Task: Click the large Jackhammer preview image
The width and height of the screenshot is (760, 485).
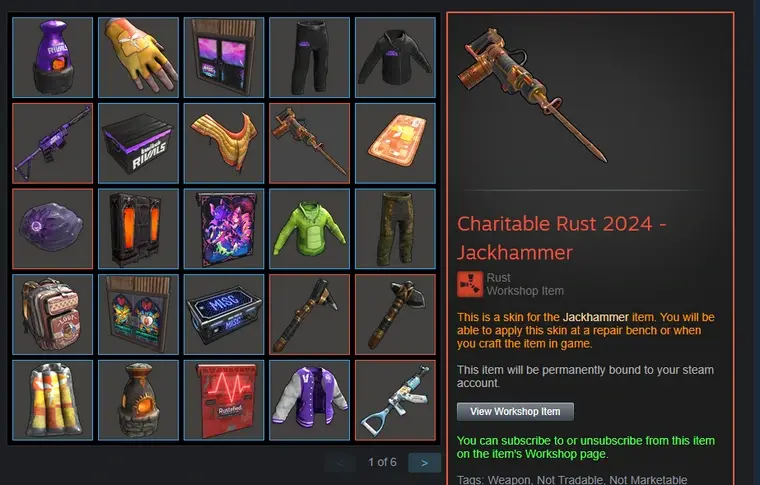Action: coord(533,94)
